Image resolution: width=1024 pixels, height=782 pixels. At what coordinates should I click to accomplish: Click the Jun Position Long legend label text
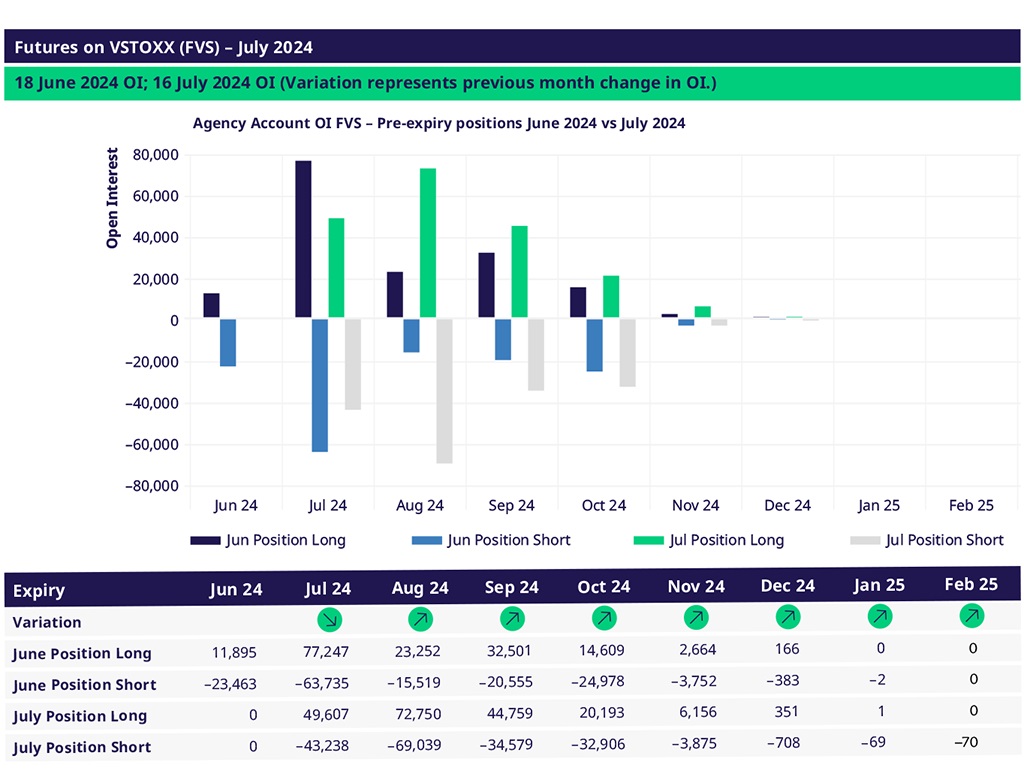pos(285,540)
